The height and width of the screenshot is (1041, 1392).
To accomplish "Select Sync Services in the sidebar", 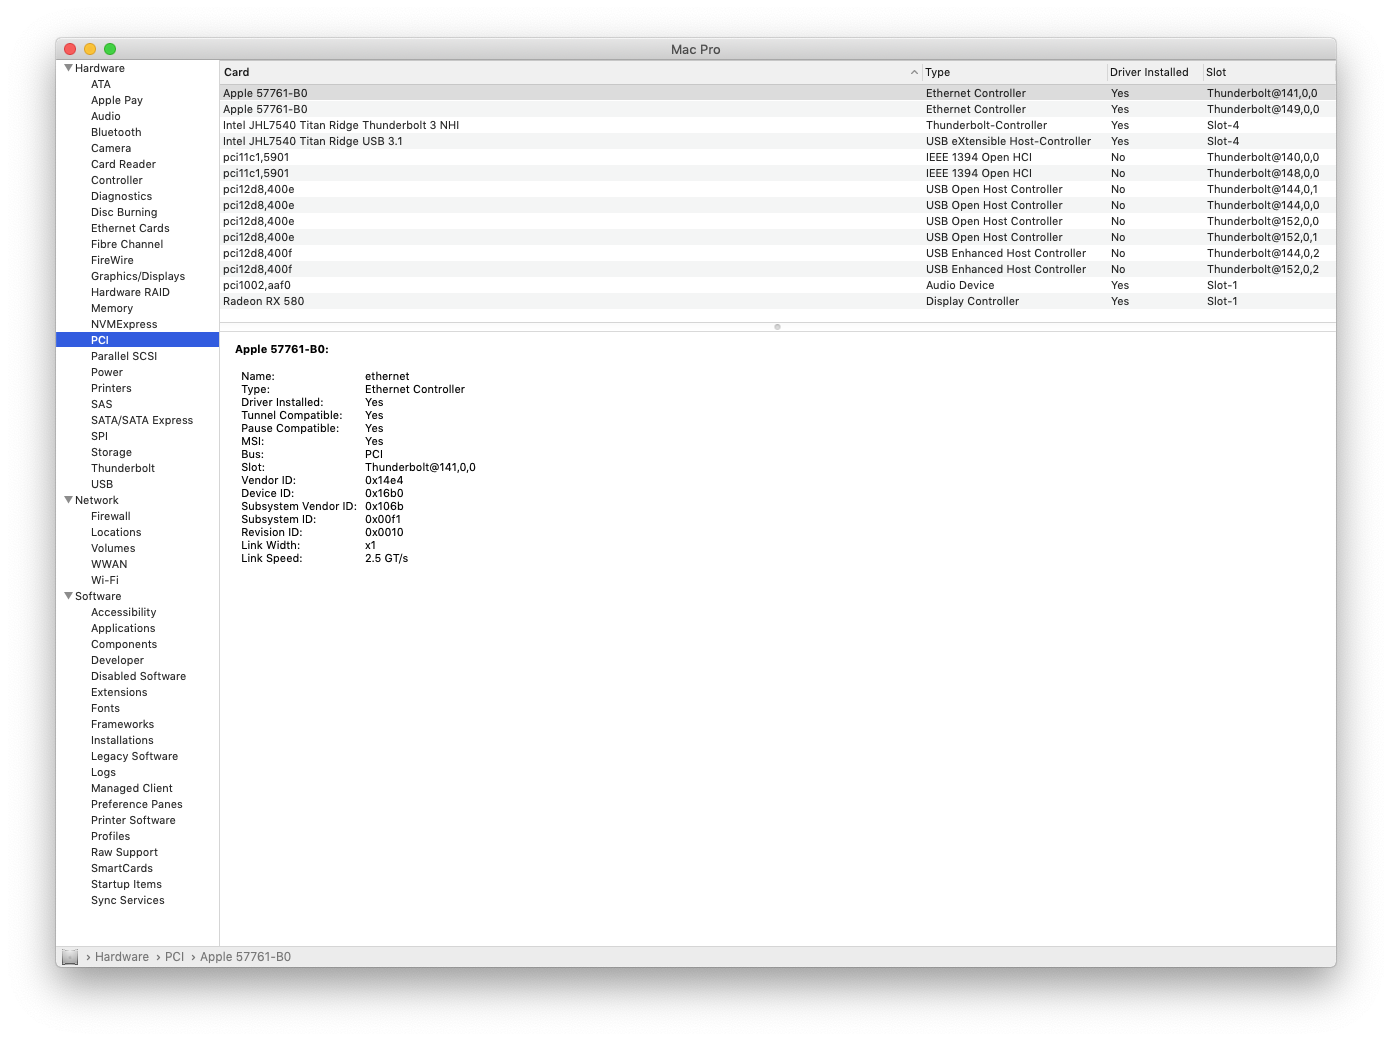I will coord(128,900).
